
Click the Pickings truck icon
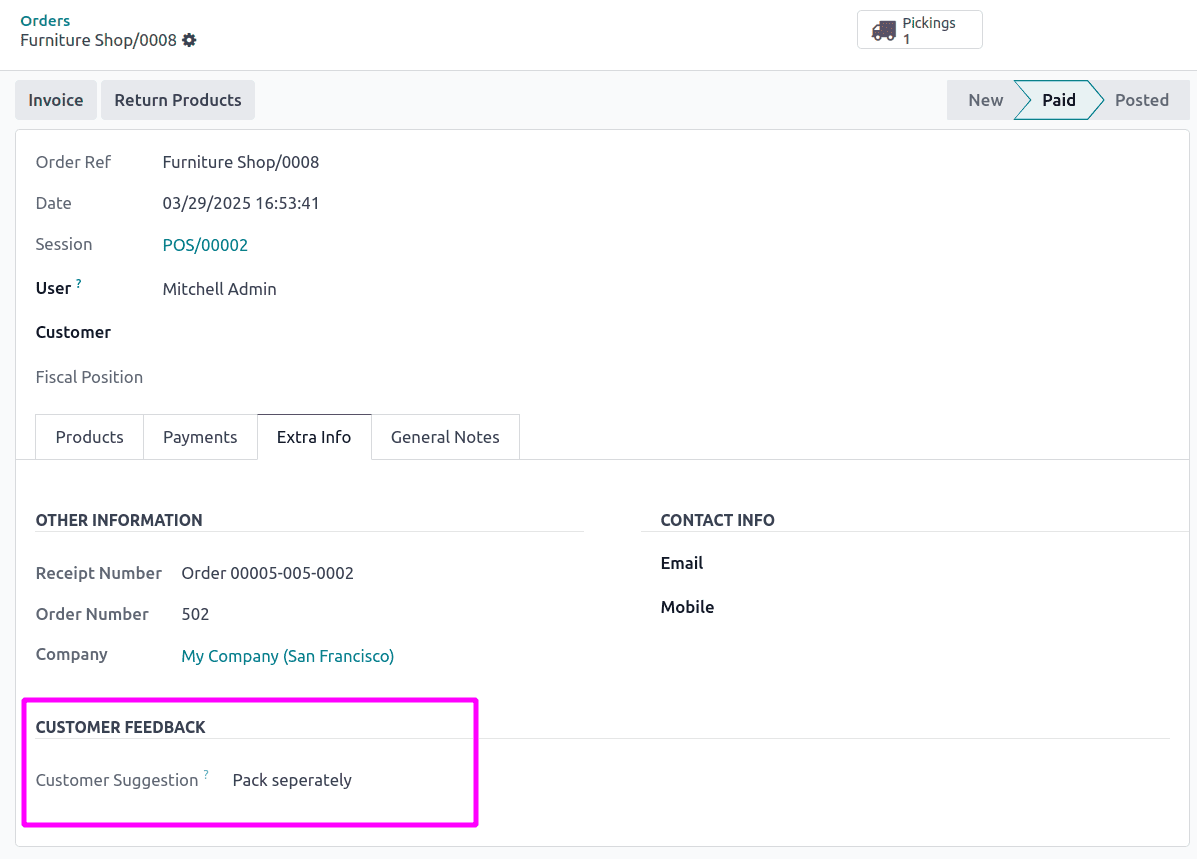[883, 31]
